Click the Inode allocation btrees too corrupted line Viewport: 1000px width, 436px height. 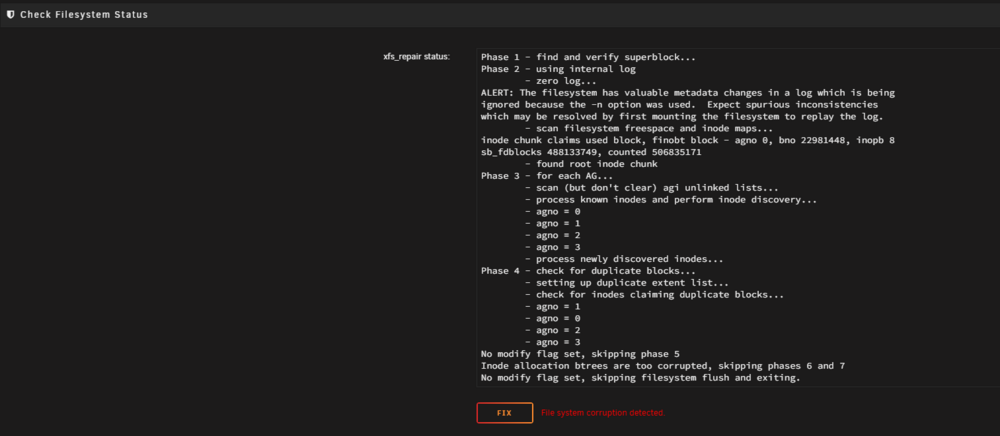pyautogui.click(x=663, y=367)
